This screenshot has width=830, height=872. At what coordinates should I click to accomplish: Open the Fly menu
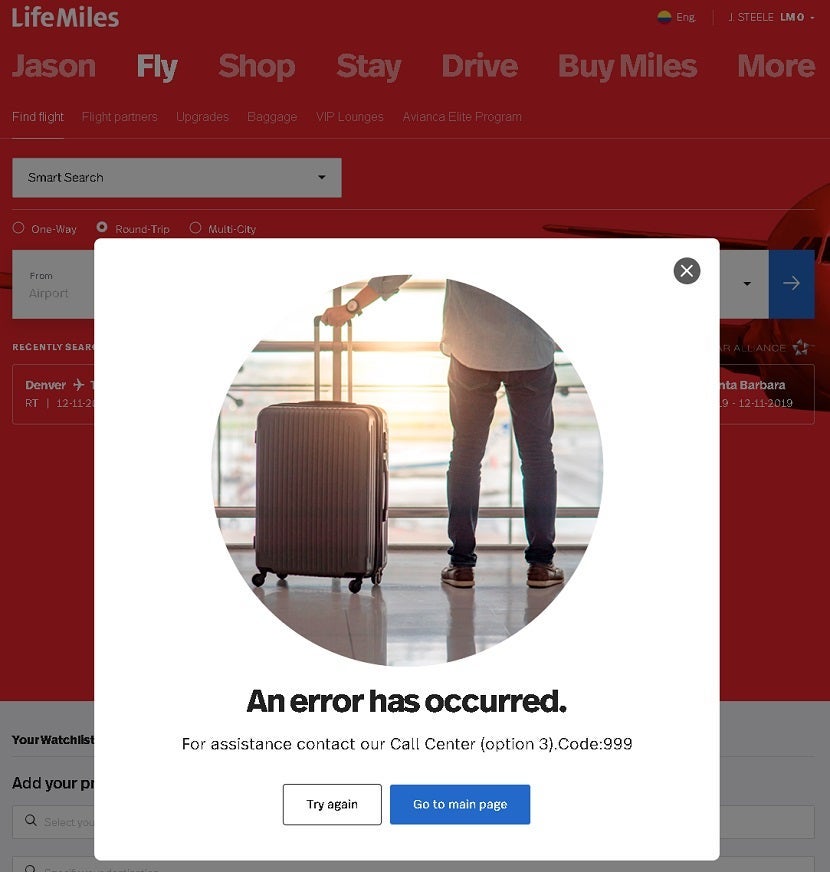[x=157, y=66]
